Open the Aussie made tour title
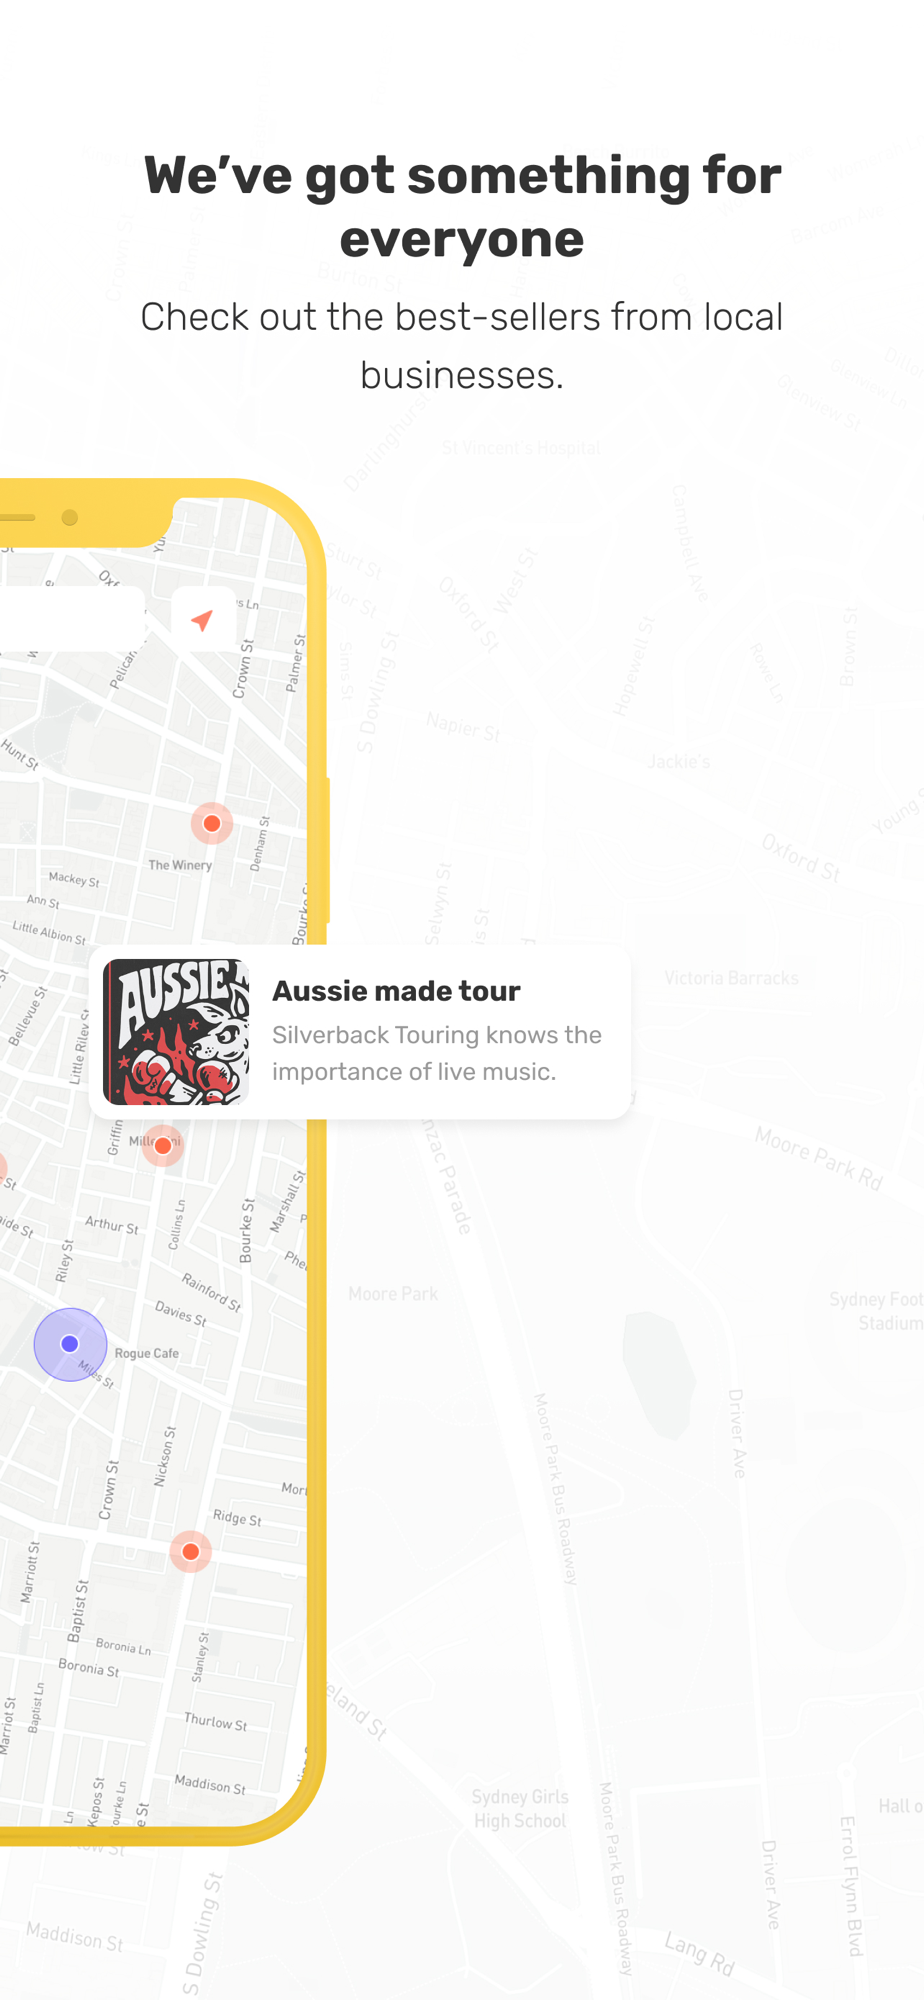The image size is (924, 2000). (396, 991)
